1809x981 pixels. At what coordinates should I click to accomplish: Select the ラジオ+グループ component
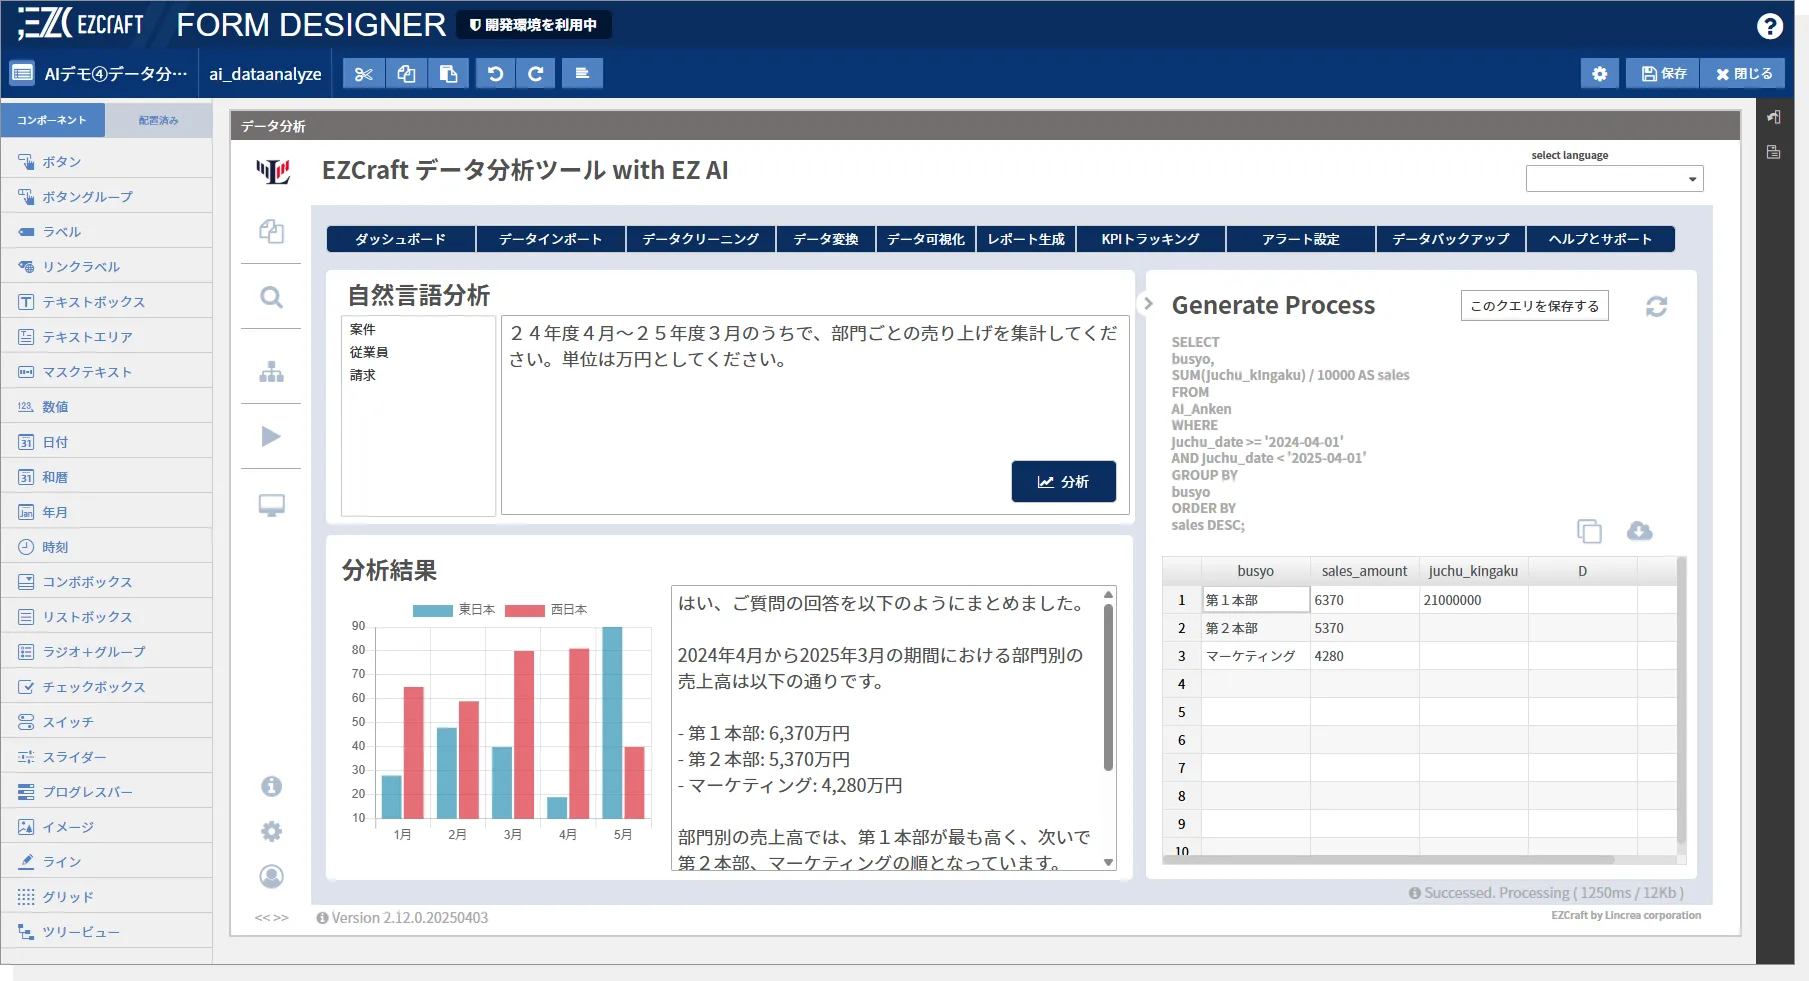tap(106, 652)
